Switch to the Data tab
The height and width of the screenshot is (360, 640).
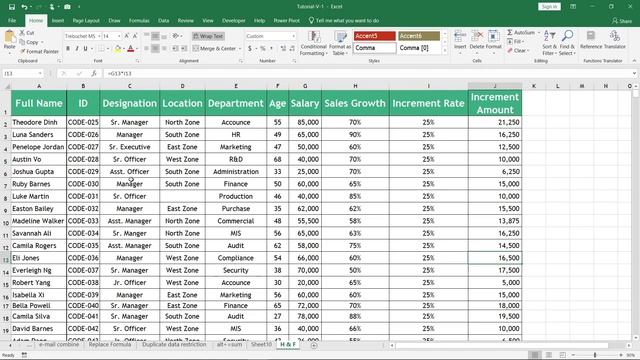pos(163,20)
